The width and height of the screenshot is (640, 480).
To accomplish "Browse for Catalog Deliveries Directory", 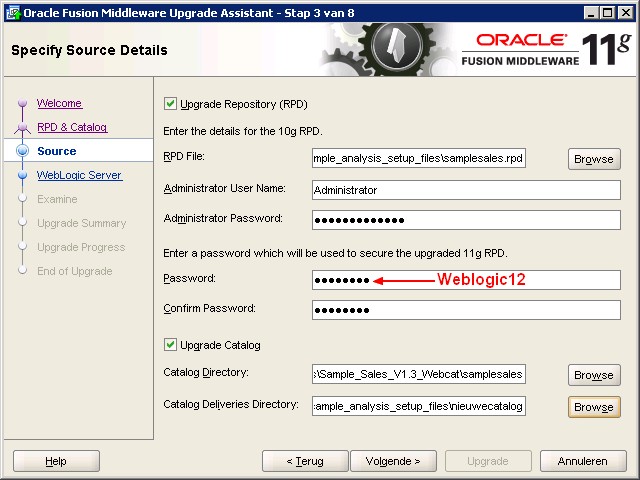I will [x=594, y=407].
